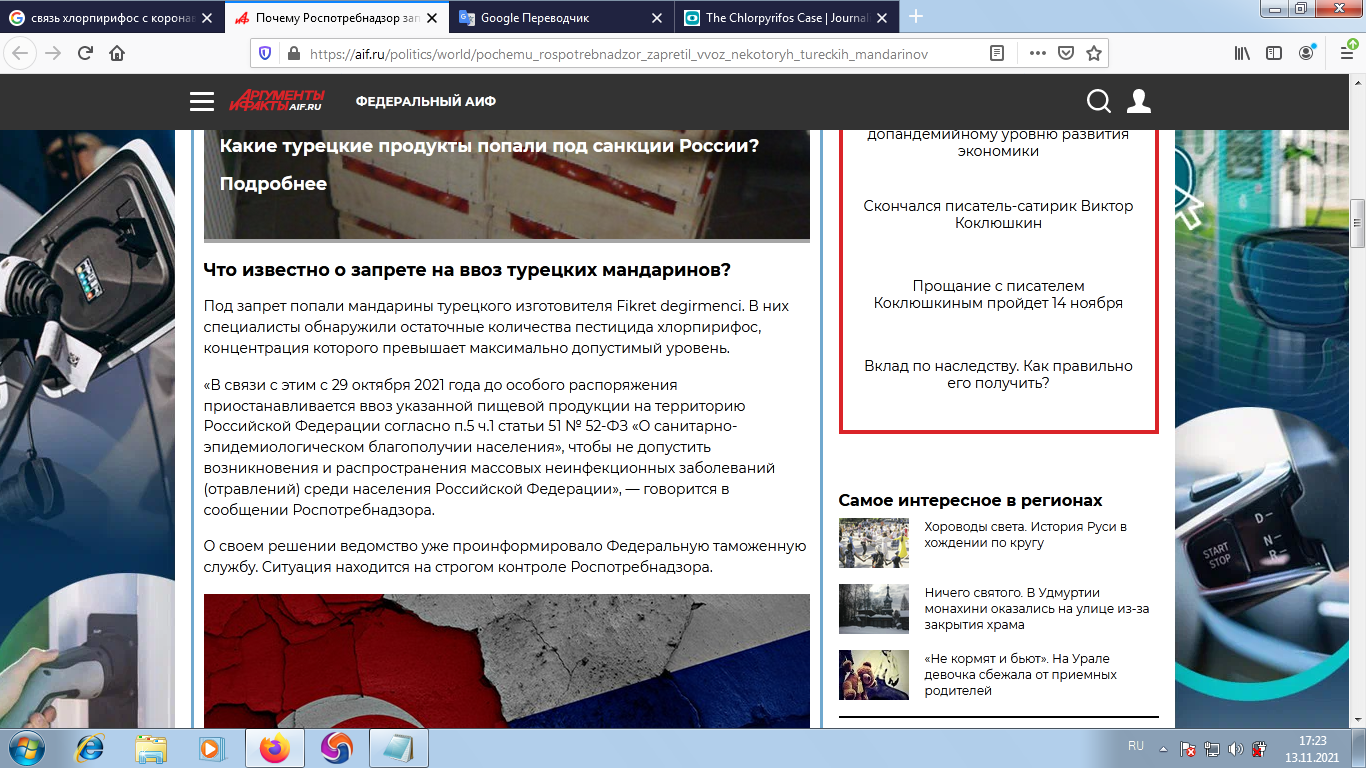Toggle the Firefox sidebar view
This screenshot has height=768, width=1366.
click(1274, 53)
